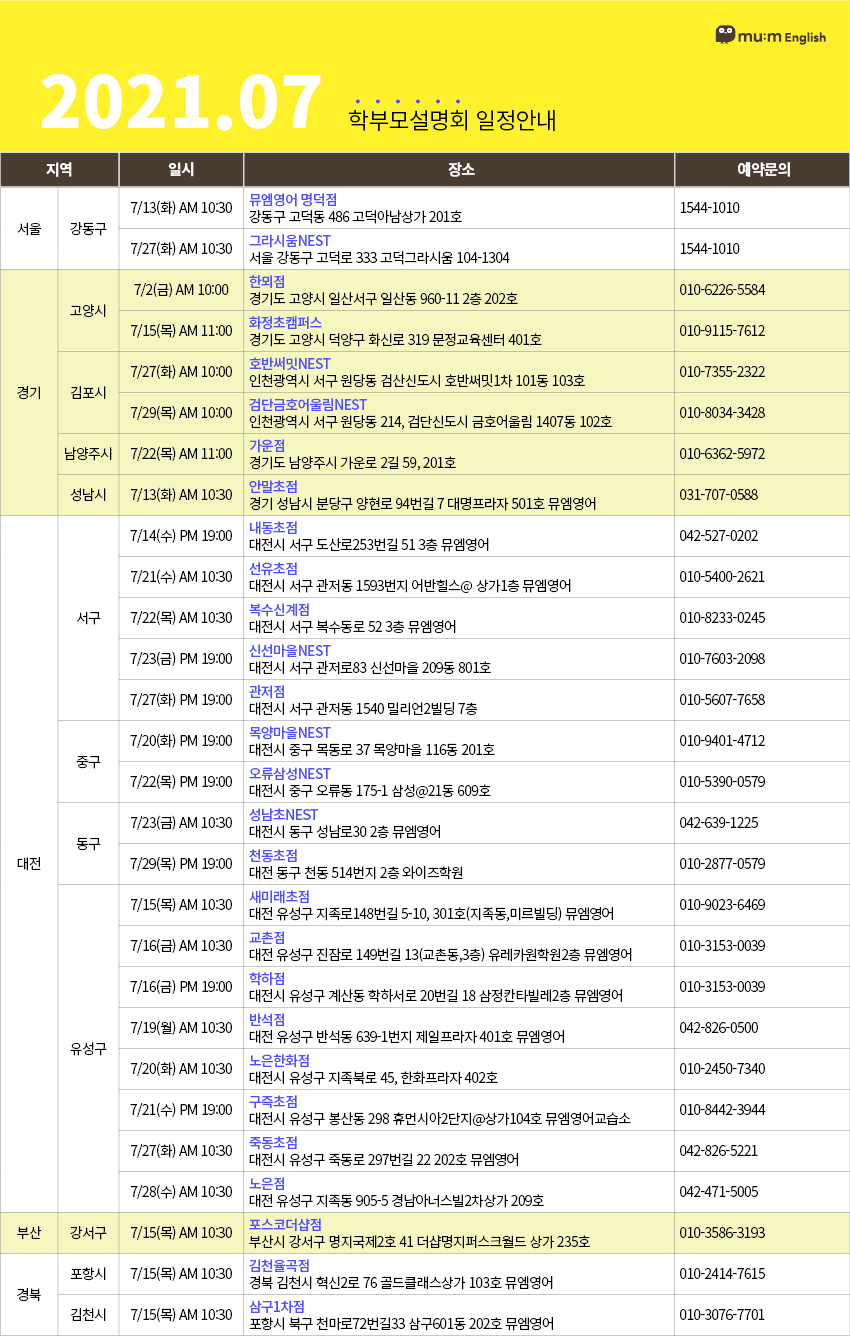The height and width of the screenshot is (1336, 850).
Task: Open the 삼구1차점 link
Action: click(277, 1306)
